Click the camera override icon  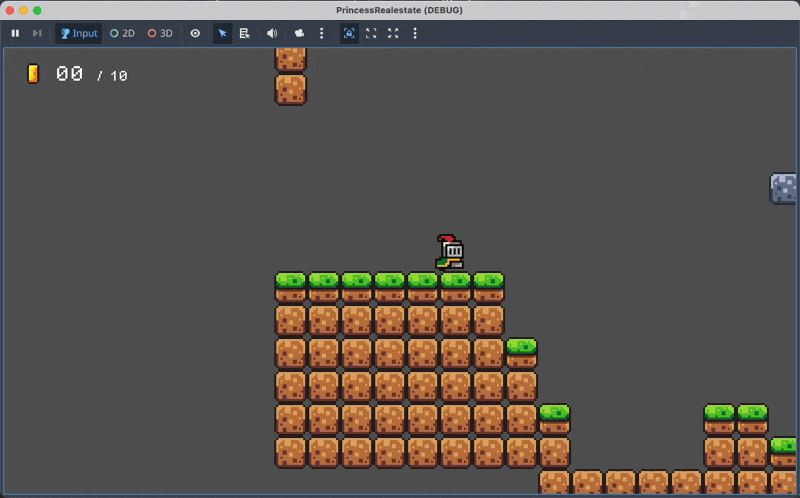299,33
